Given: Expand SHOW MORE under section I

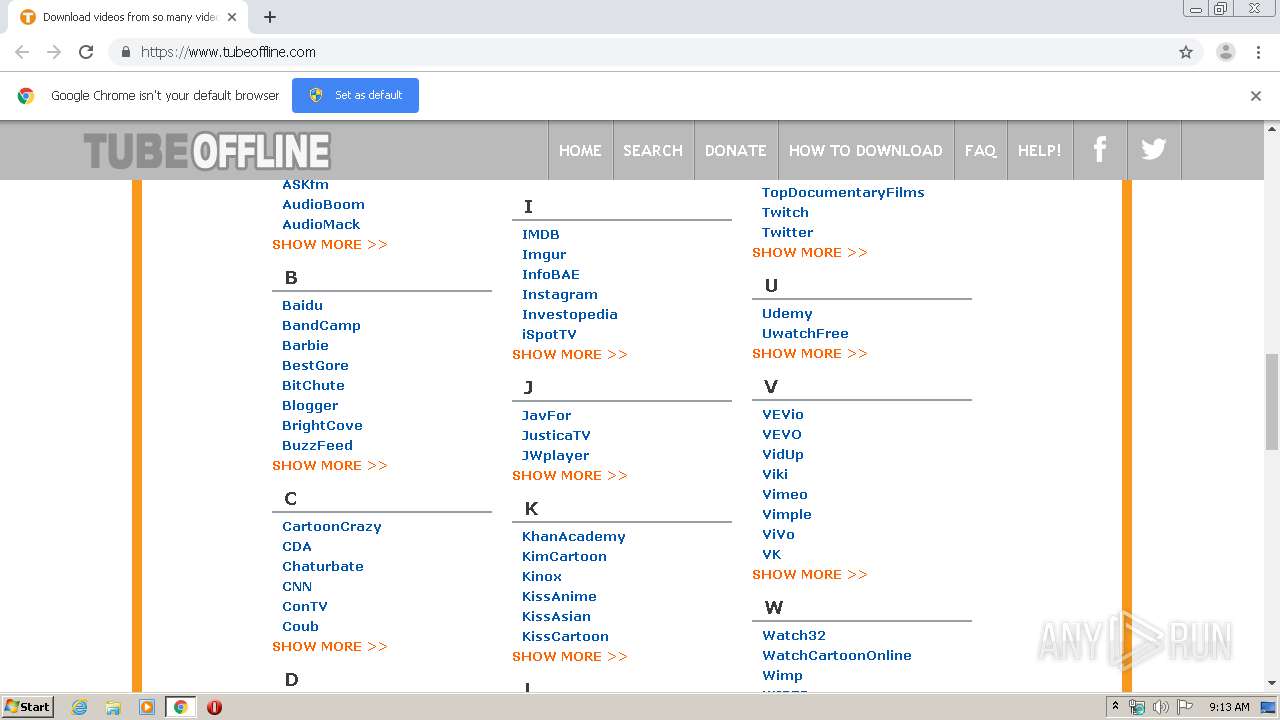Looking at the screenshot, I should 569,354.
